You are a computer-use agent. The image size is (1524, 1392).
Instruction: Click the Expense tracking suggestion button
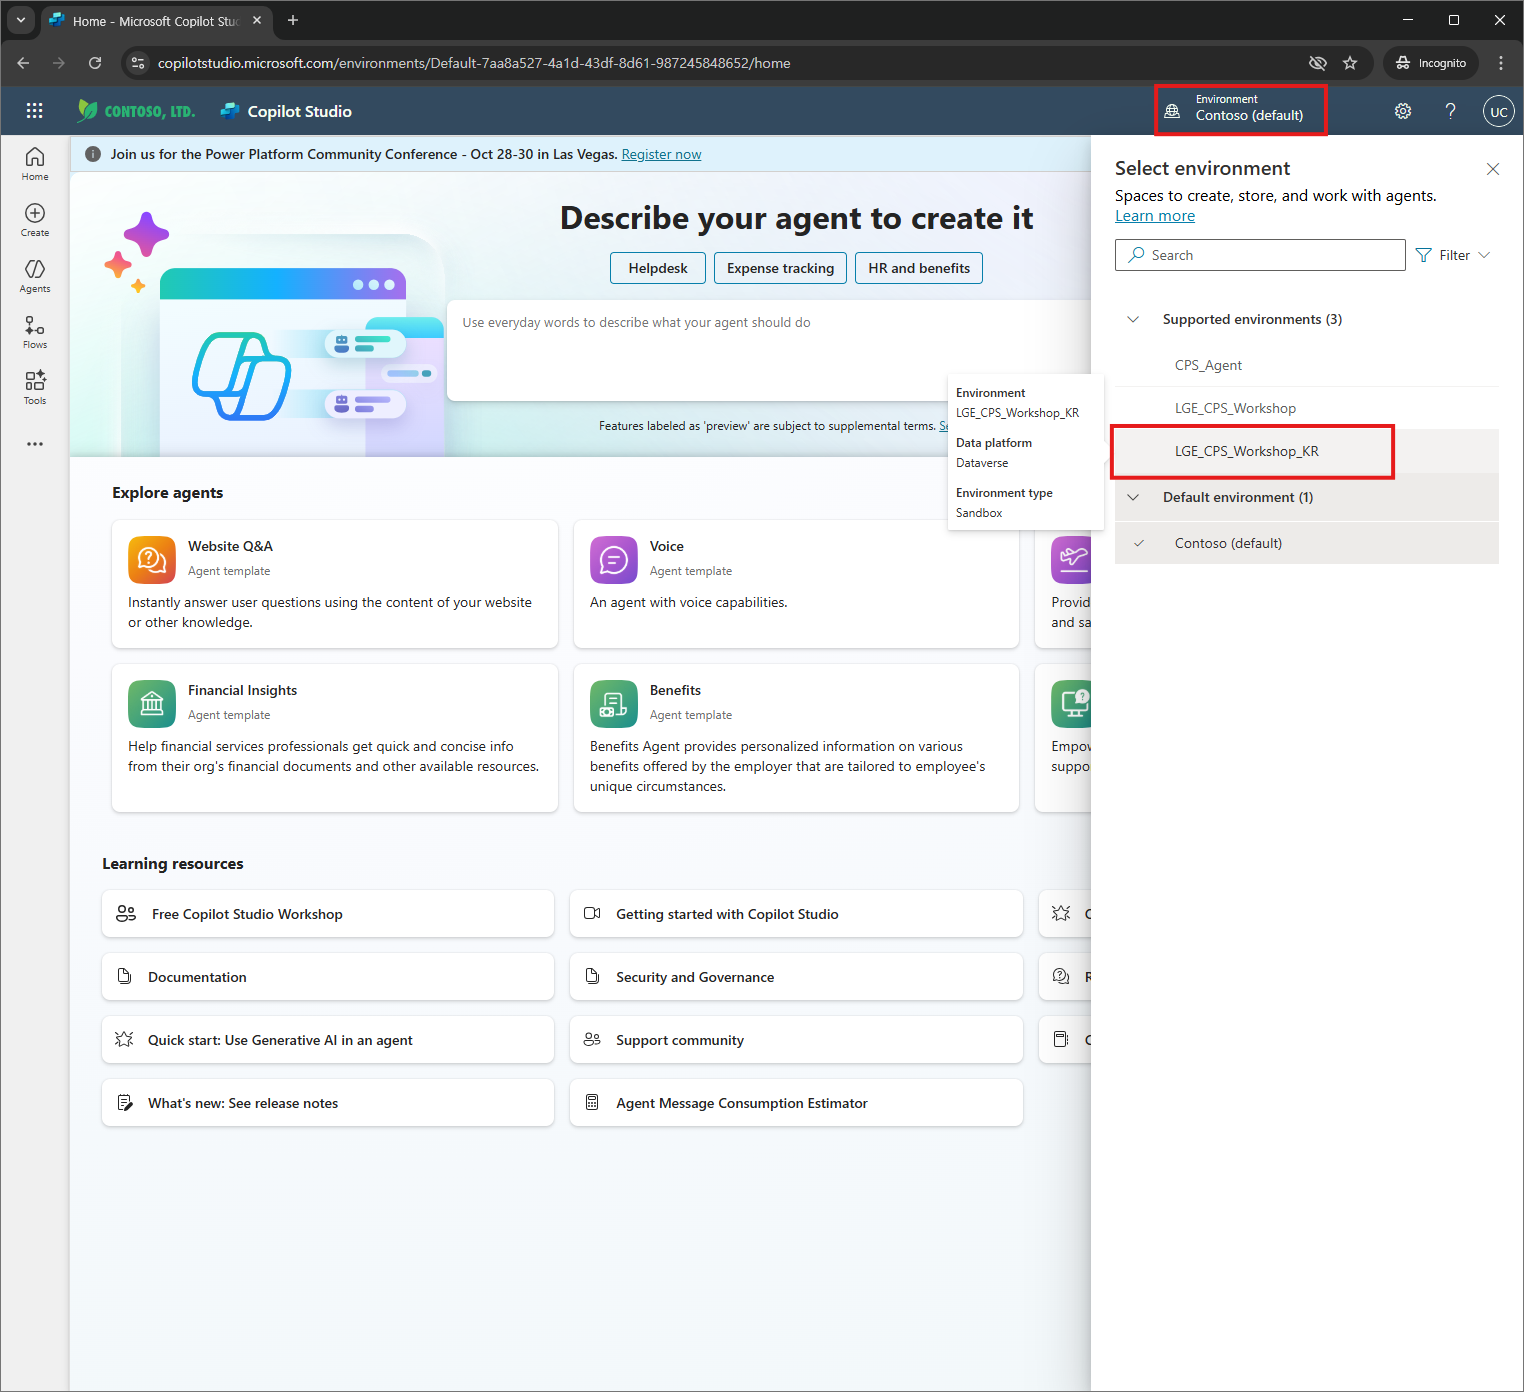coord(780,268)
